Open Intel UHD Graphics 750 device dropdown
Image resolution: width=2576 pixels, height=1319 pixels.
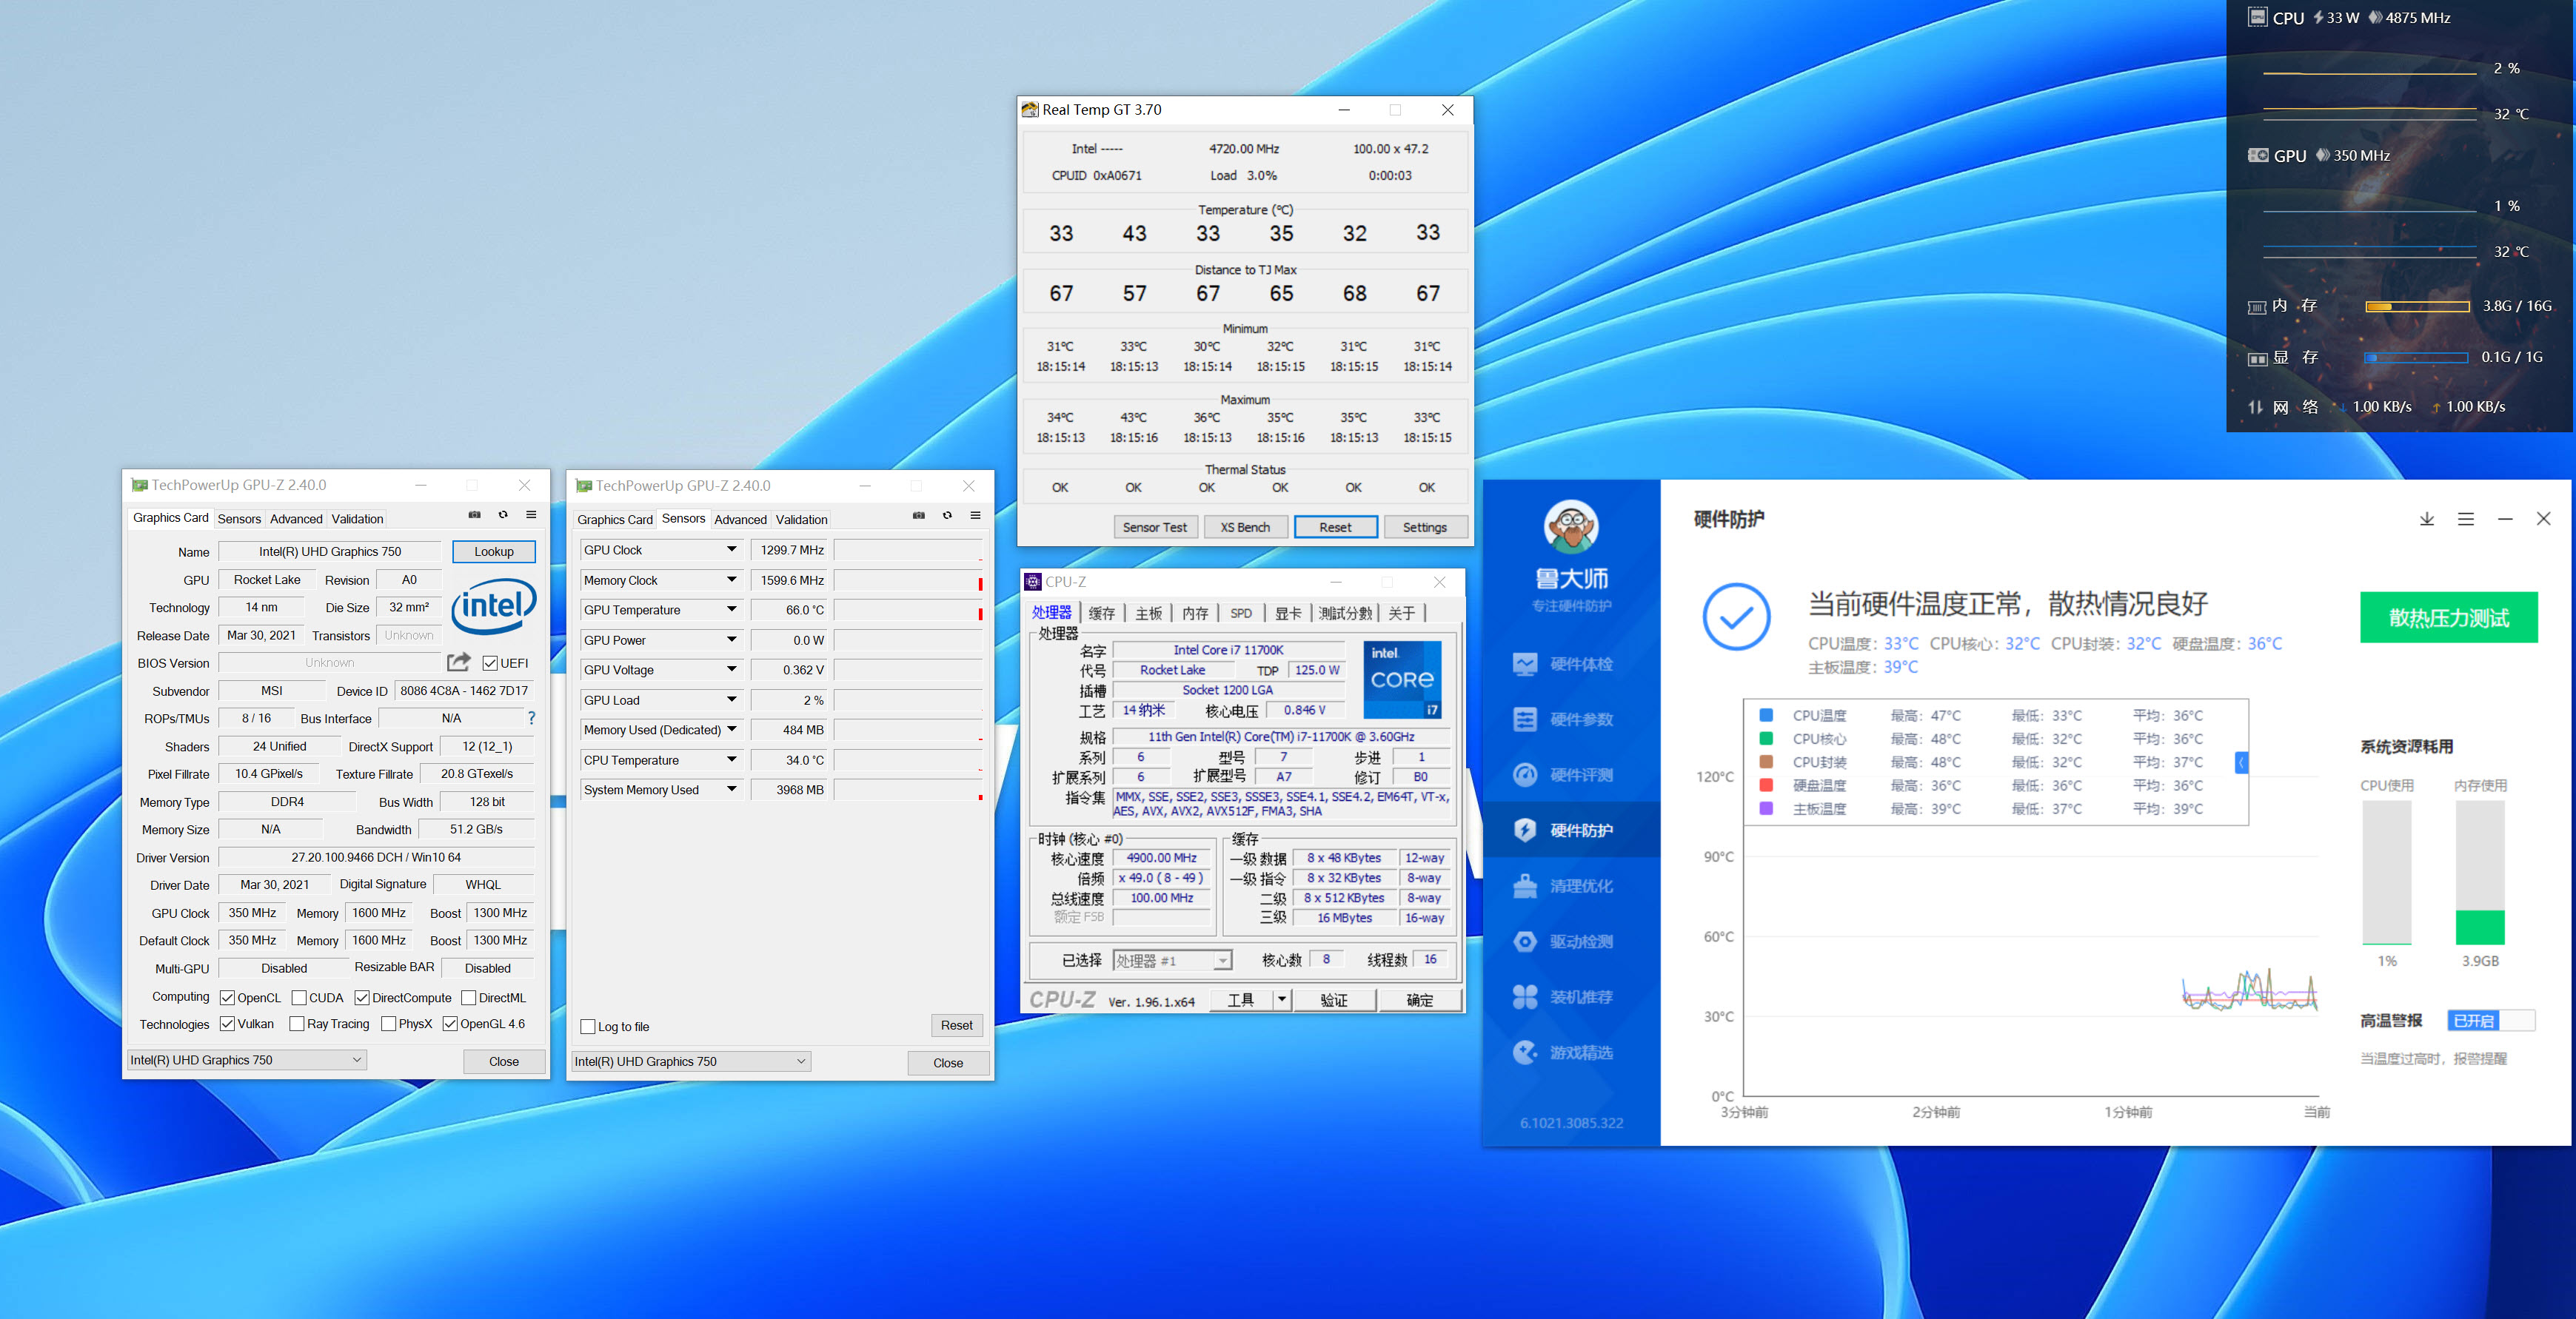click(245, 1060)
